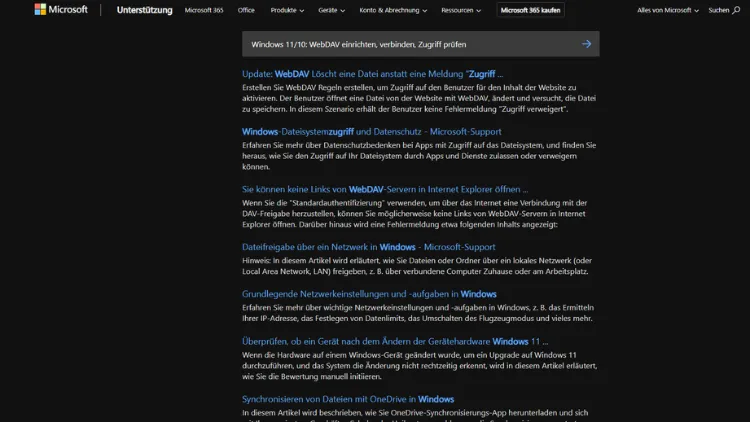This screenshot has width=750, height=422.
Task: Go to Office menu item
Action: pyautogui.click(x=246, y=10)
